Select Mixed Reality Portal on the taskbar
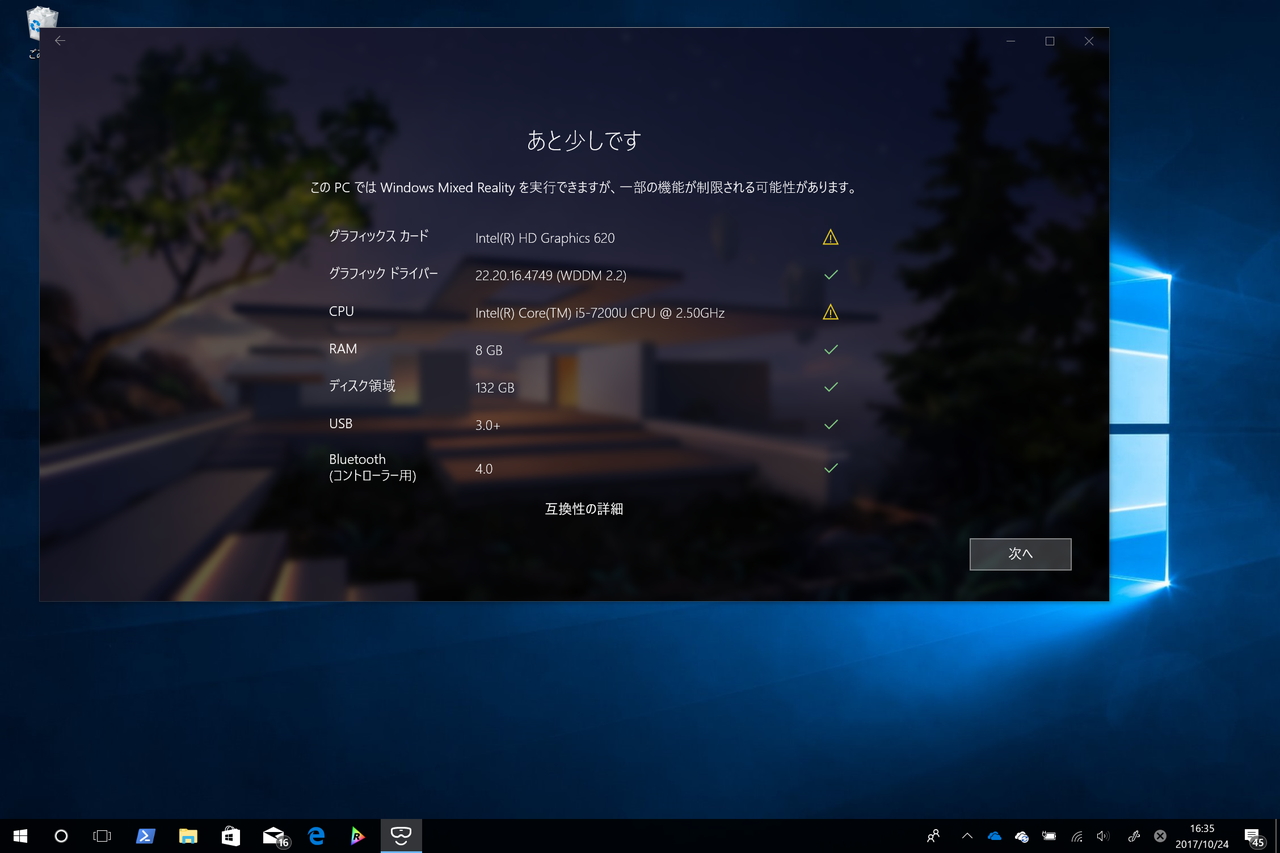 401,836
